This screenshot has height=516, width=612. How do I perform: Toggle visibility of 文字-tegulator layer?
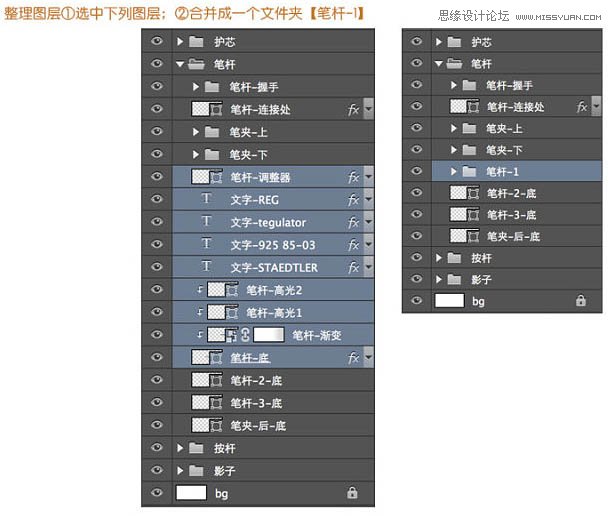[157, 222]
